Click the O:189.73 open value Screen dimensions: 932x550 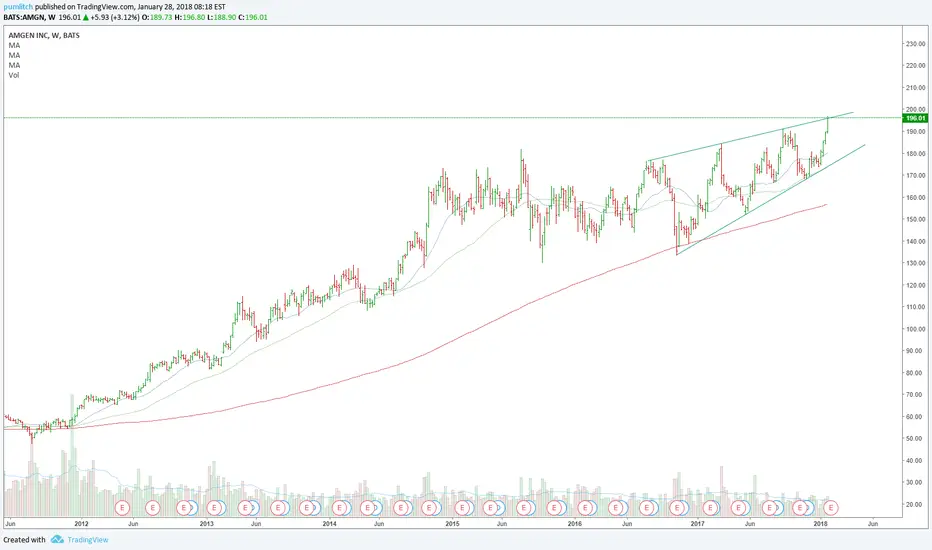pos(158,17)
